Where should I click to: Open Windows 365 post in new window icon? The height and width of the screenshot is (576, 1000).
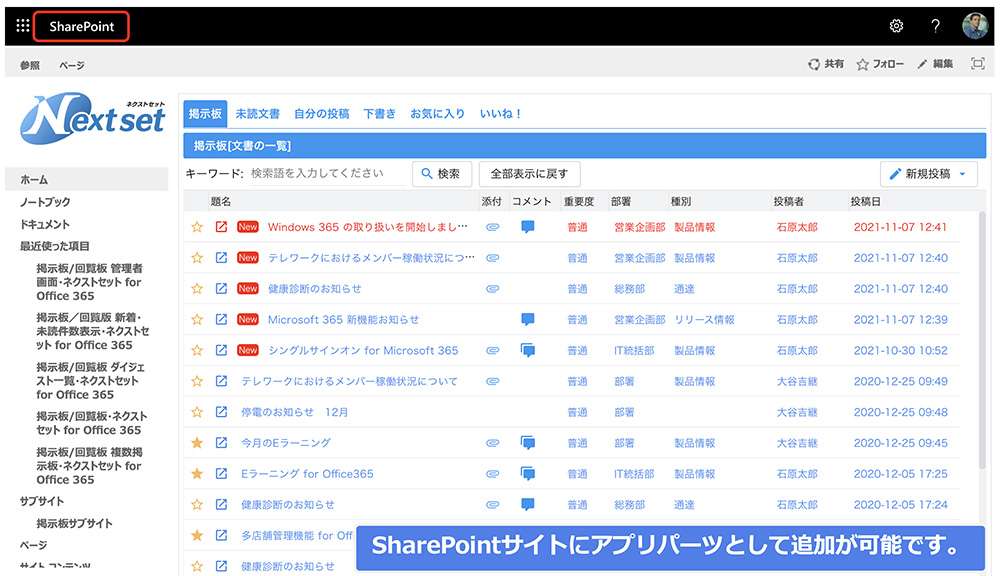pyautogui.click(x=221, y=227)
